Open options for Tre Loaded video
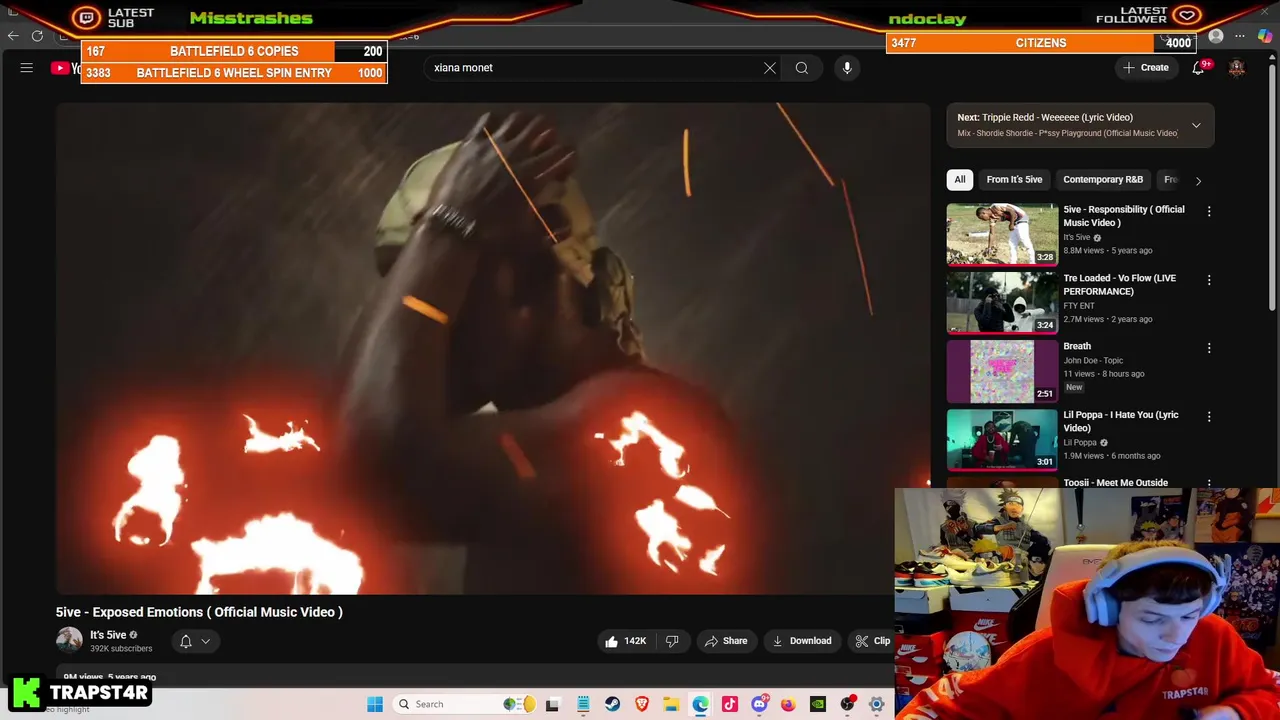1280x720 pixels. 1209,280
